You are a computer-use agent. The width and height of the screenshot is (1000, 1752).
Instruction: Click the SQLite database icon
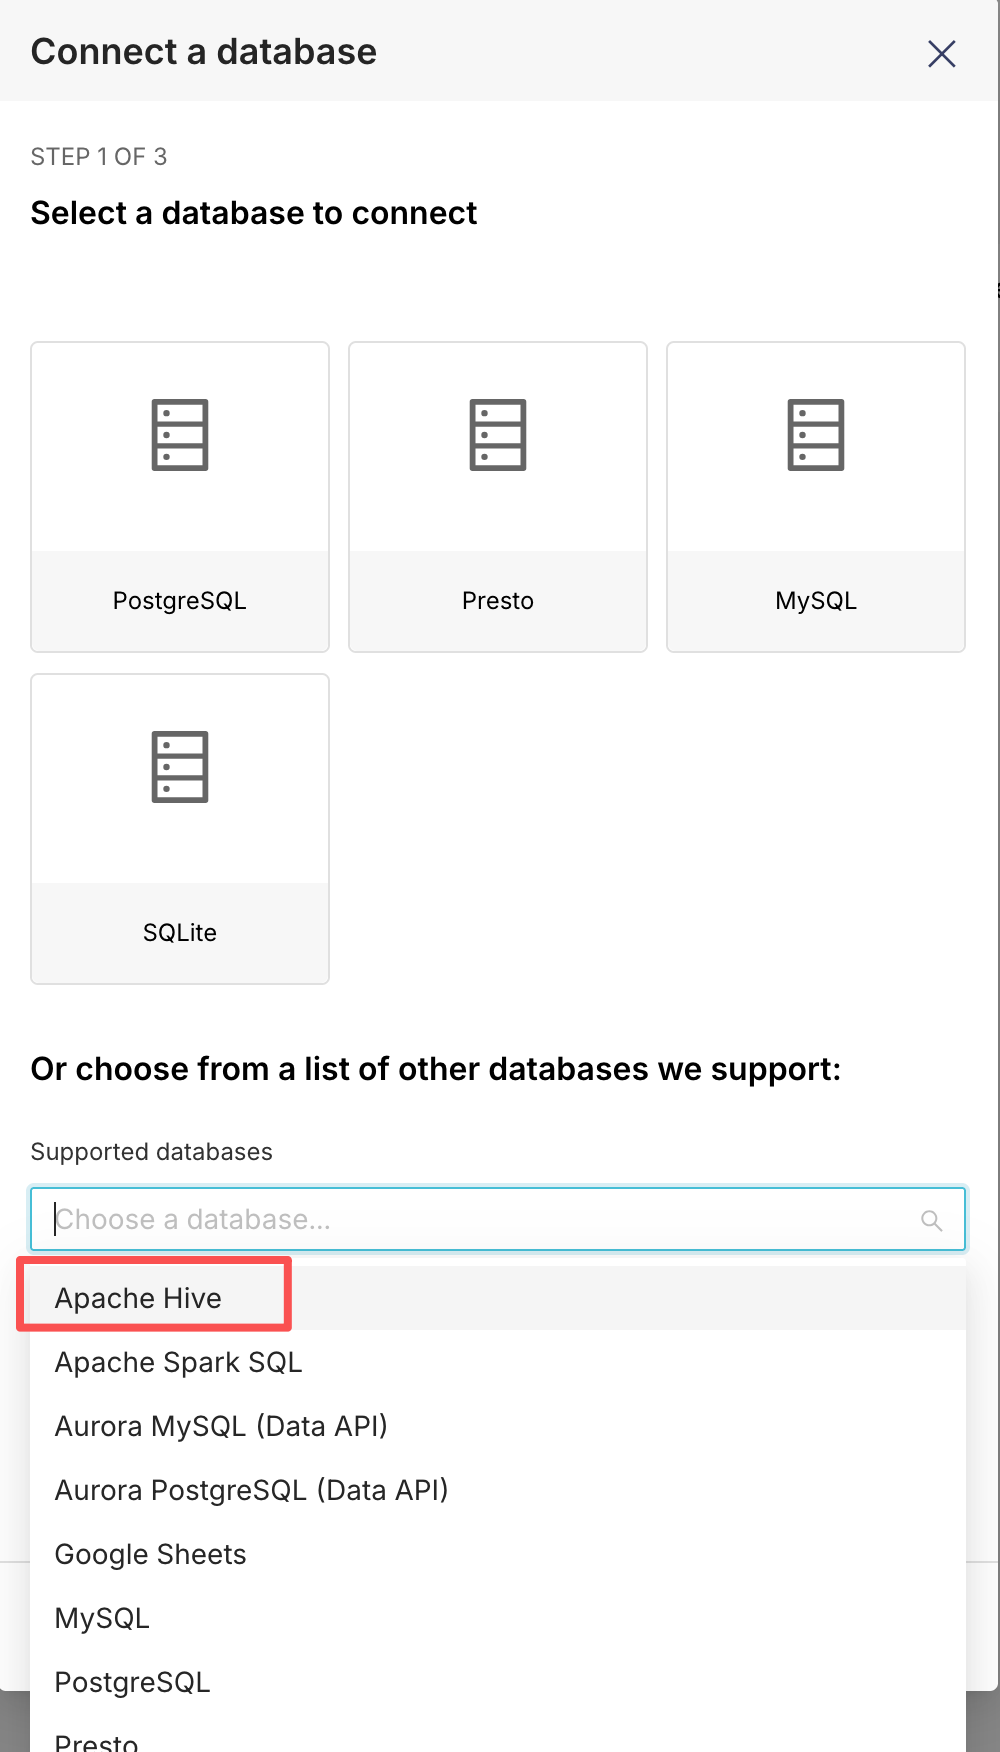coord(180,767)
